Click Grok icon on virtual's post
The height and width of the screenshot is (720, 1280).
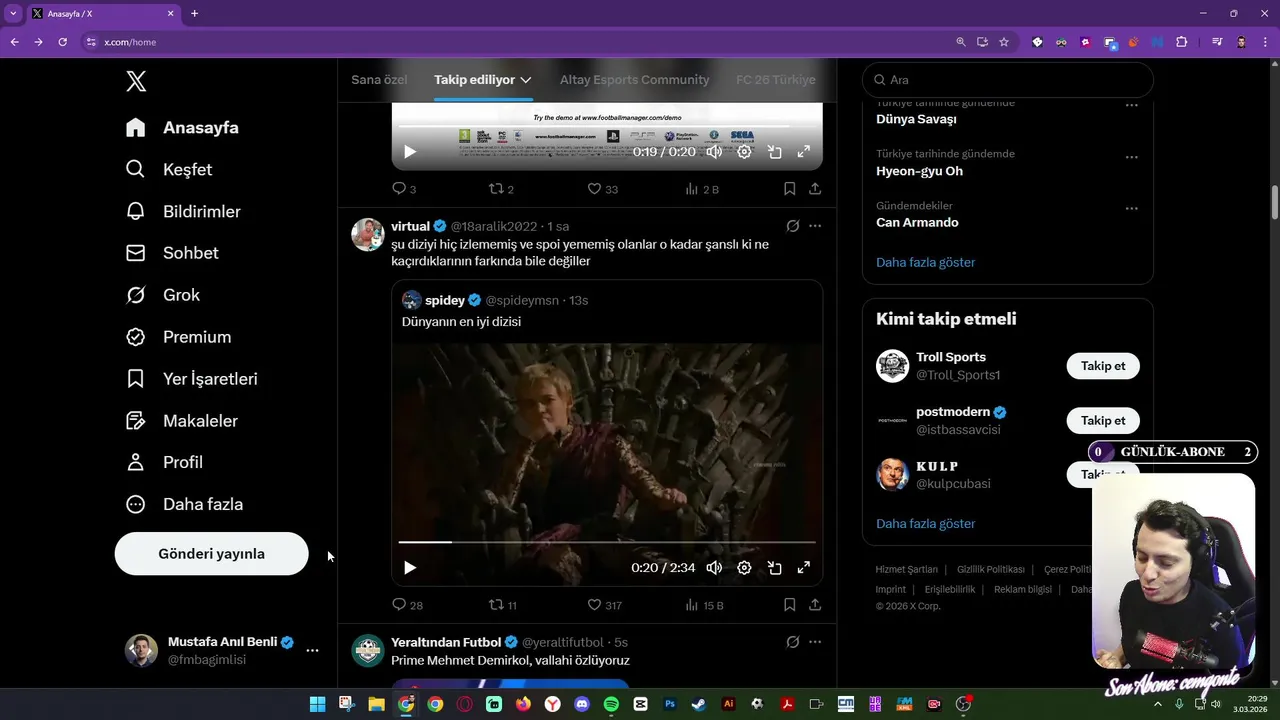point(793,226)
